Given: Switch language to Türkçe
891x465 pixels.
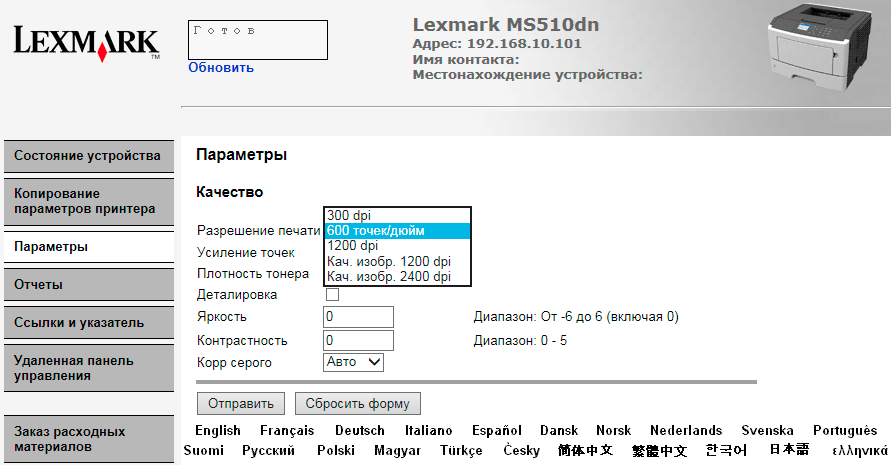Looking at the screenshot, I should (x=461, y=451).
